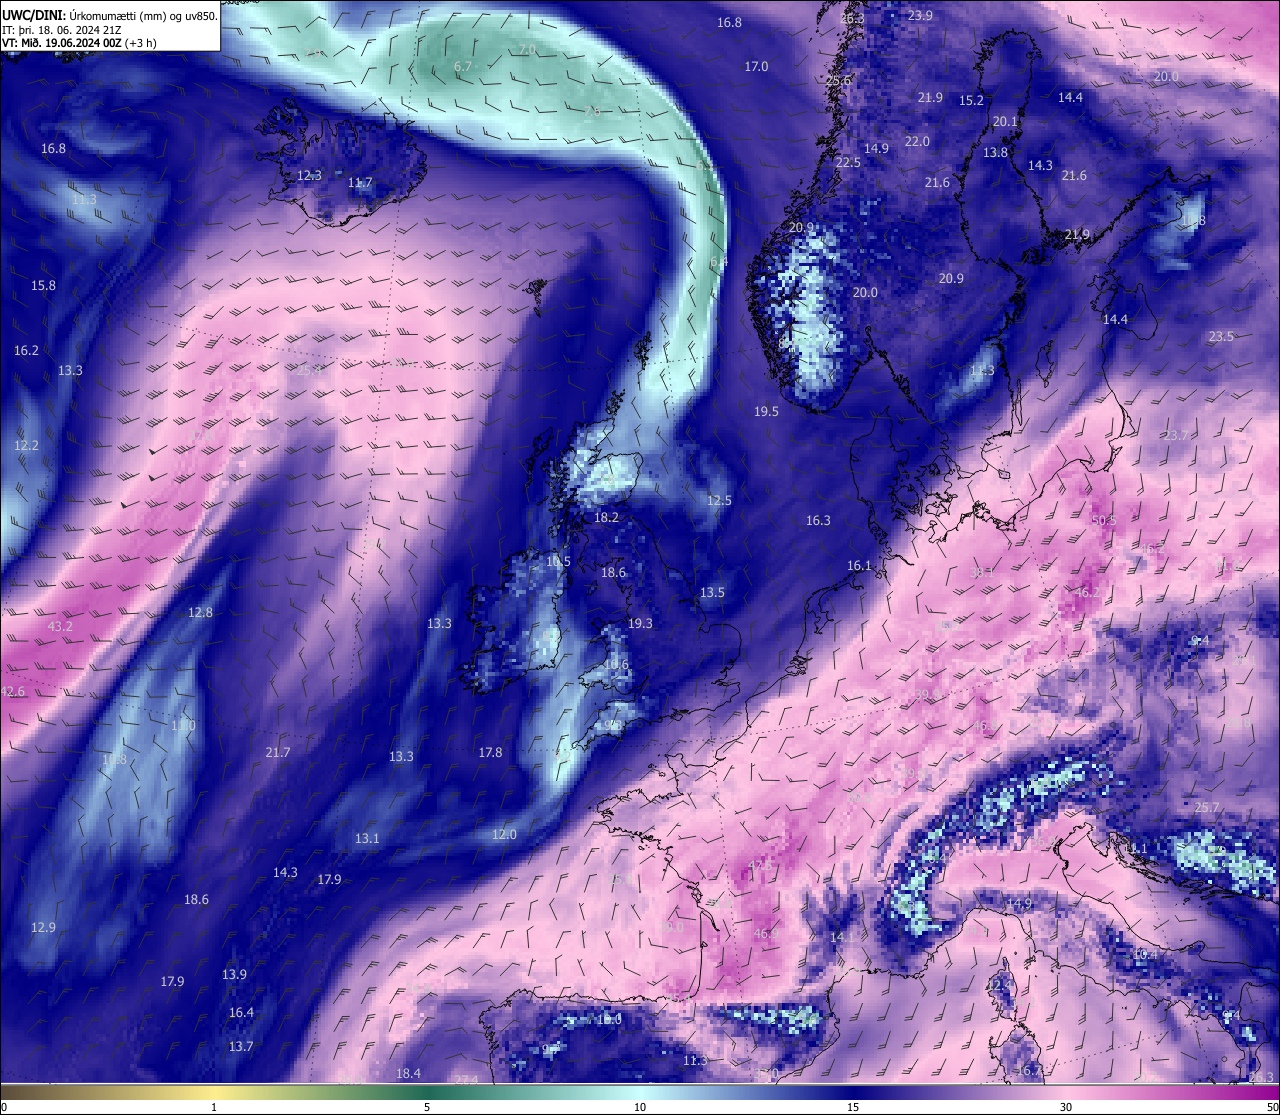Click the 13.7 value label
Image resolution: width=1280 pixels, height=1115 pixels.
pos(240,1046)
